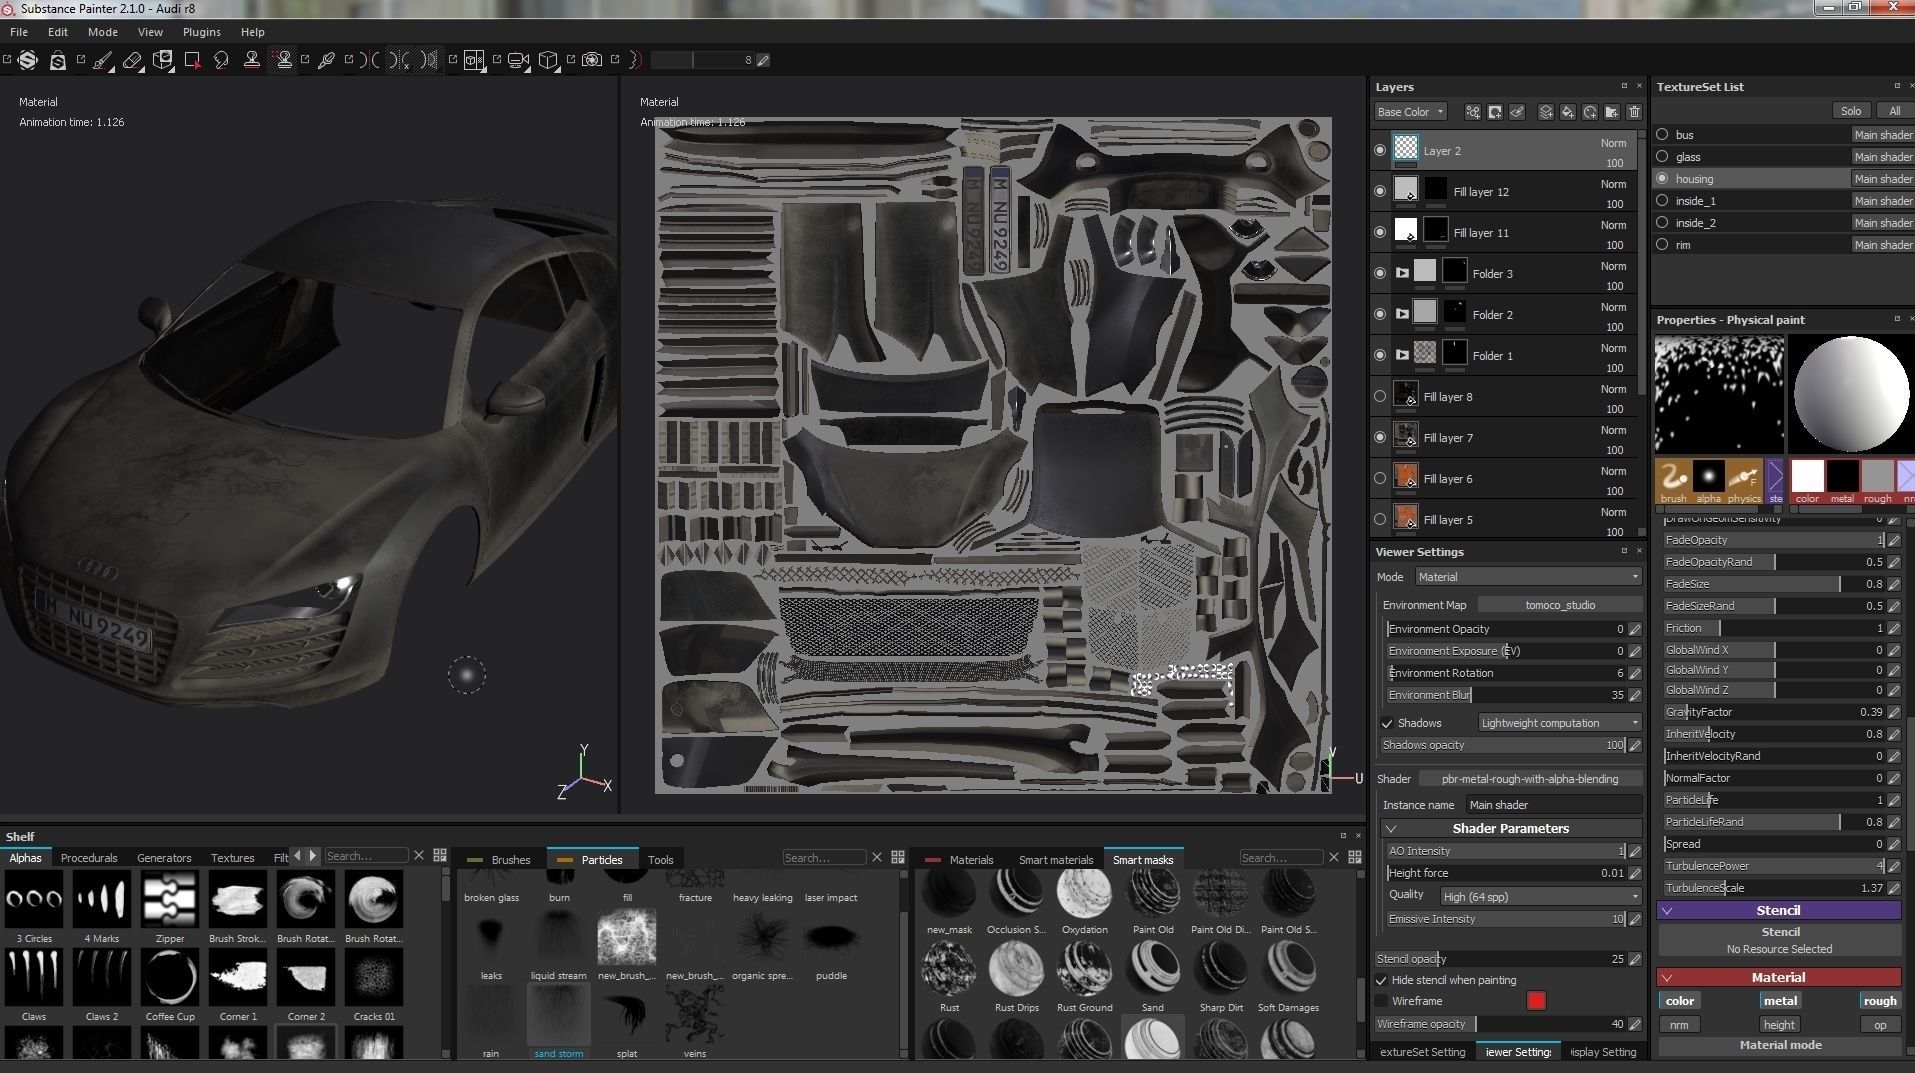Screen dimensions: 1915x1073
Task: Expand Folder 1 in layers
Action: click(1402, 355)
